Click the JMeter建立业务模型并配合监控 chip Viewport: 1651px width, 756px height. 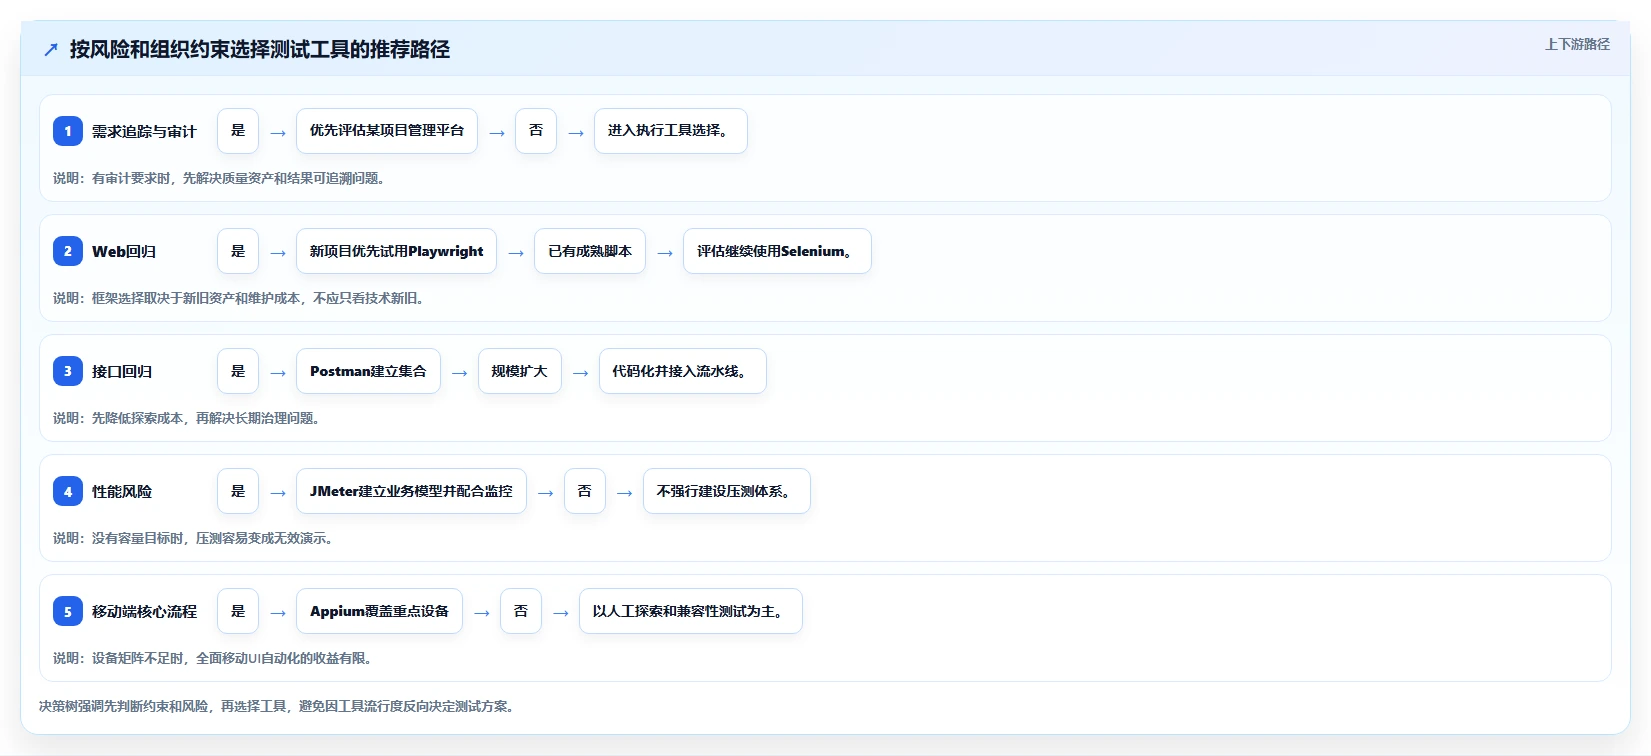coord(411,491)
